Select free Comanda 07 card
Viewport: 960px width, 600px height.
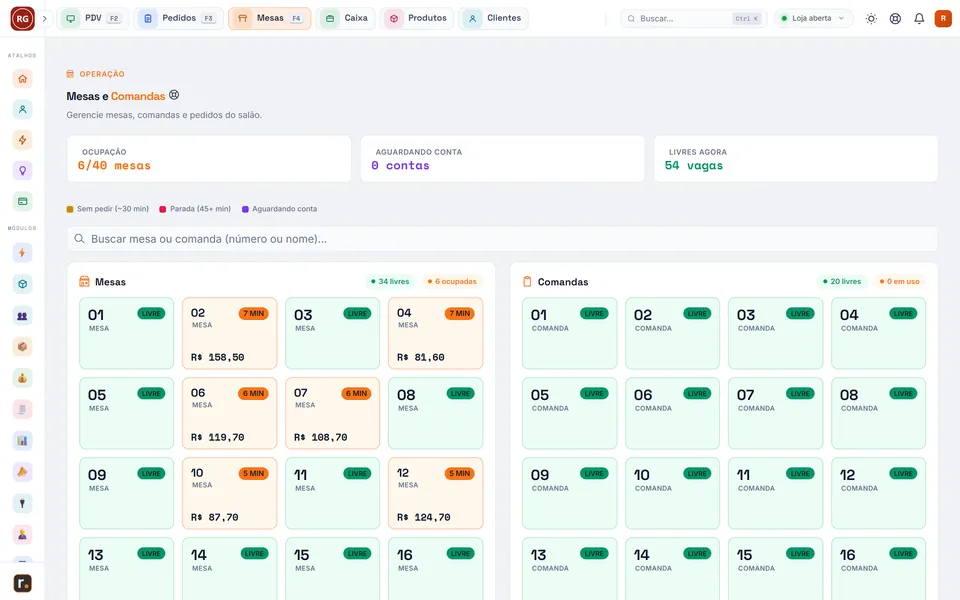pos(775,413)
